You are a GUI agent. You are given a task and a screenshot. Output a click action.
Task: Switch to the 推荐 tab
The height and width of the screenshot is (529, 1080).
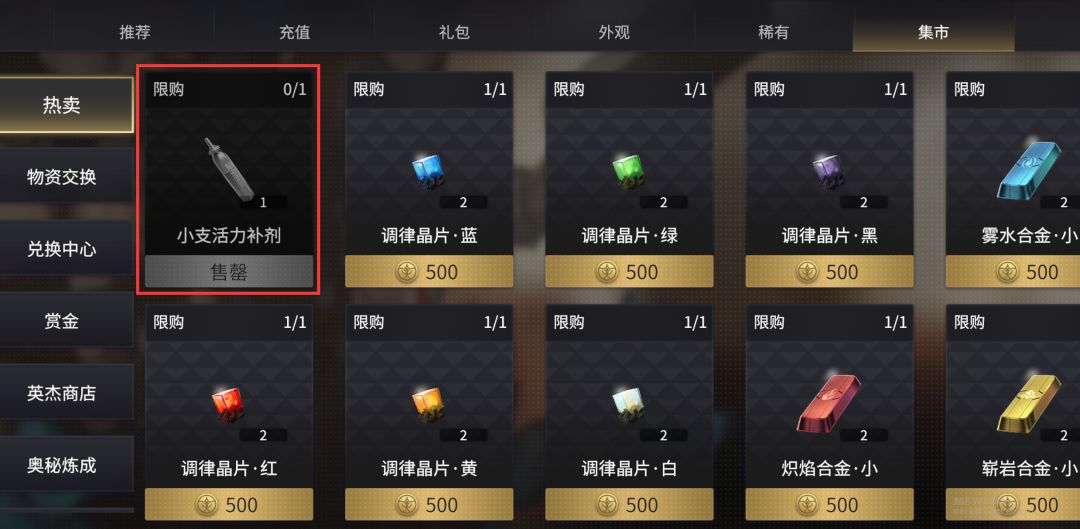134,32
